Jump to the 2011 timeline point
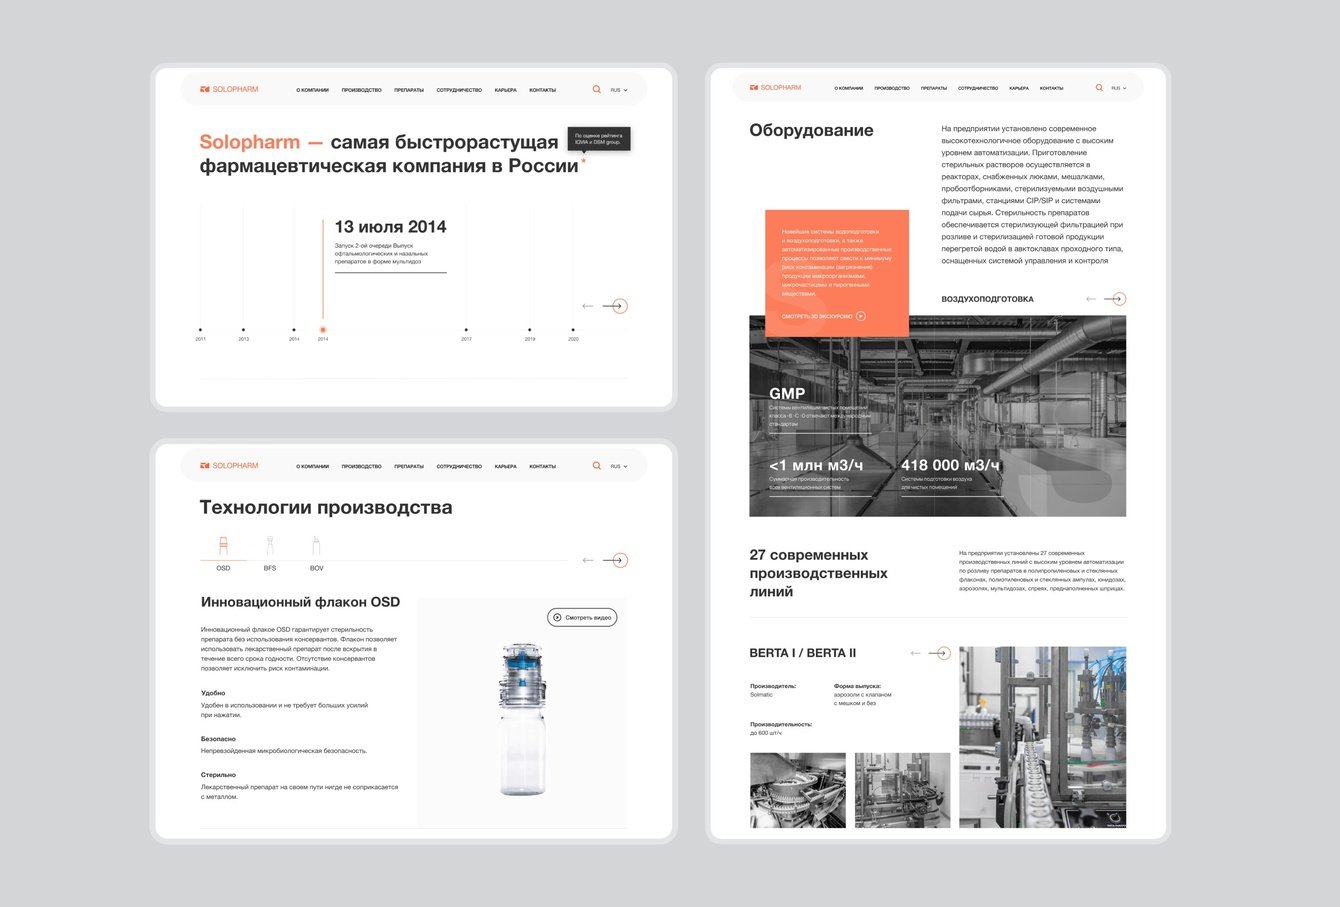 click(200, 330)
